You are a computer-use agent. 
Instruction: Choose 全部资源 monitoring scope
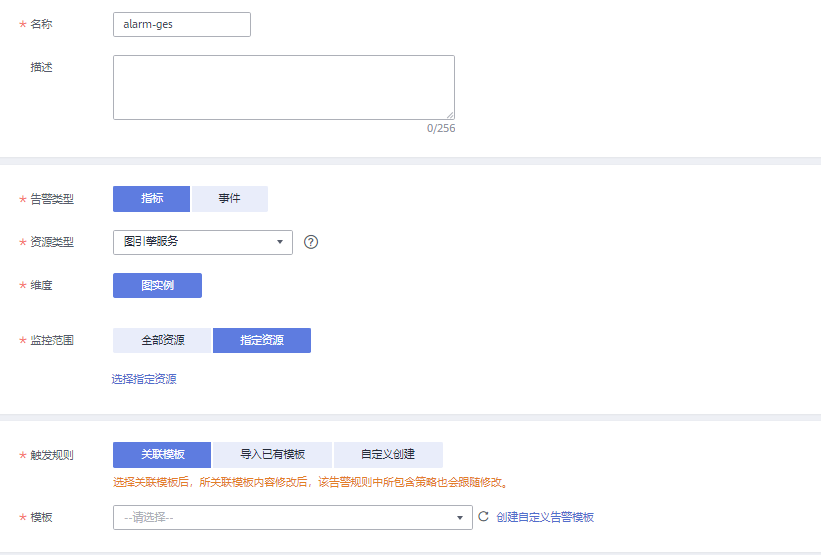[x=162, y=340]
